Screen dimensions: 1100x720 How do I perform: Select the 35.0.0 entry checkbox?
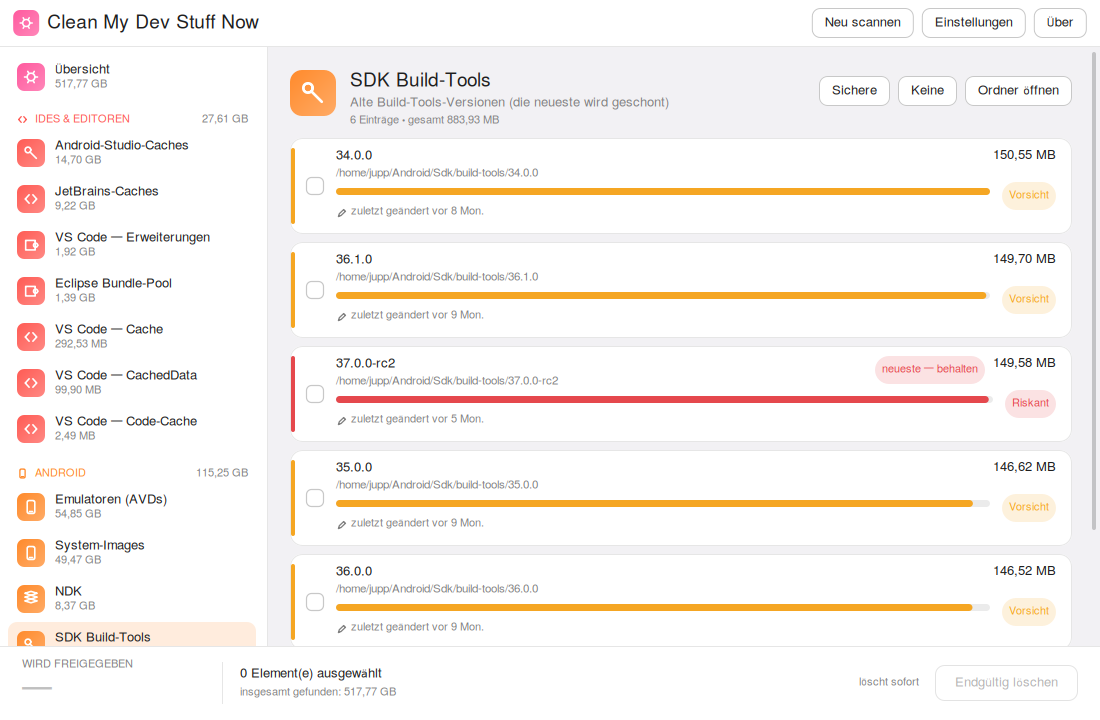(x=315, y=498)
